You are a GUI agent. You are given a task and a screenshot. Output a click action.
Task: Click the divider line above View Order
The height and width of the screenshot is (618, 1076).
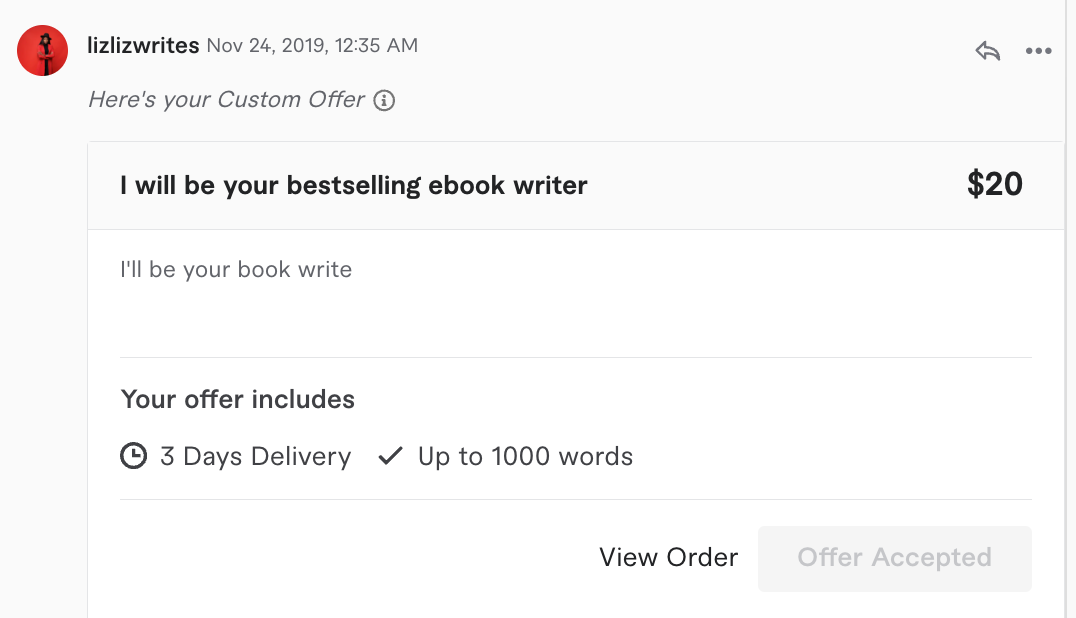(x=575, y=499)
